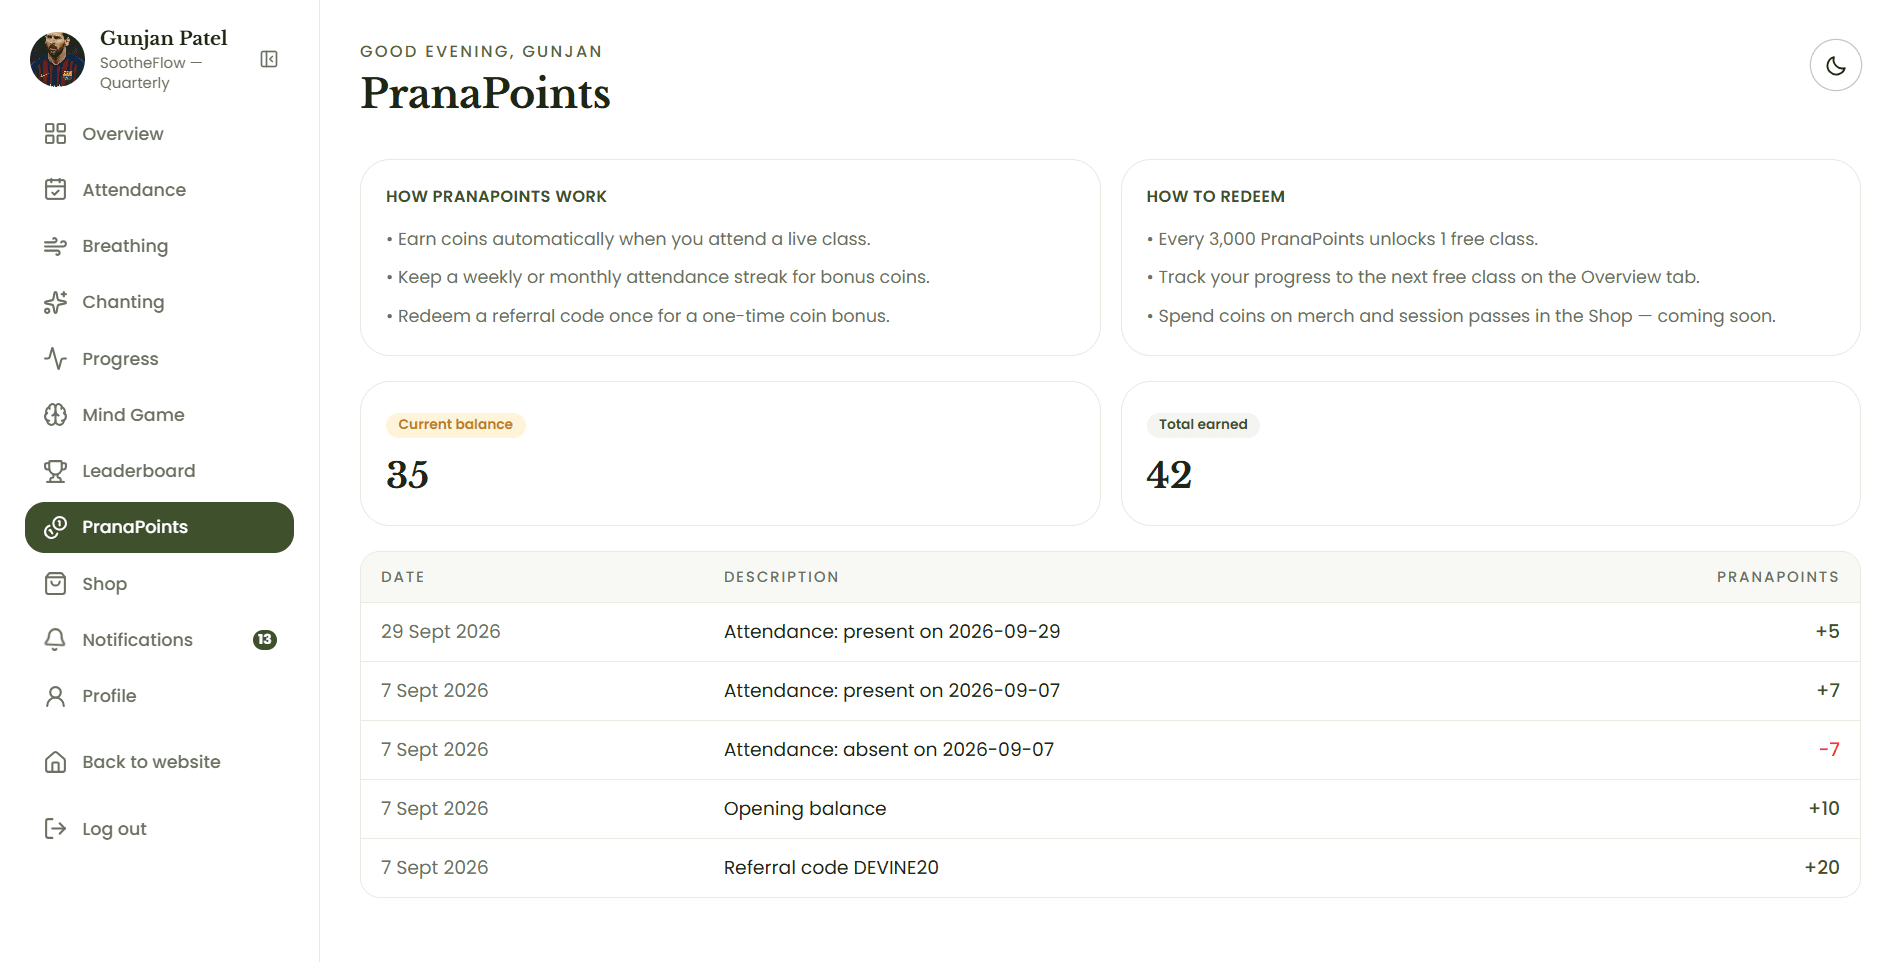Image resolution: width=1902 pixels, height=962 pixels.
Task: Click the +7 points value
Action: (x=1828, y=691)
